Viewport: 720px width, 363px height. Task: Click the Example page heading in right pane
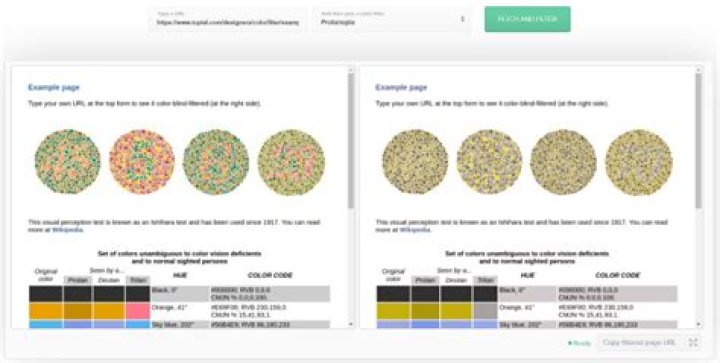(x=401, y=87)
